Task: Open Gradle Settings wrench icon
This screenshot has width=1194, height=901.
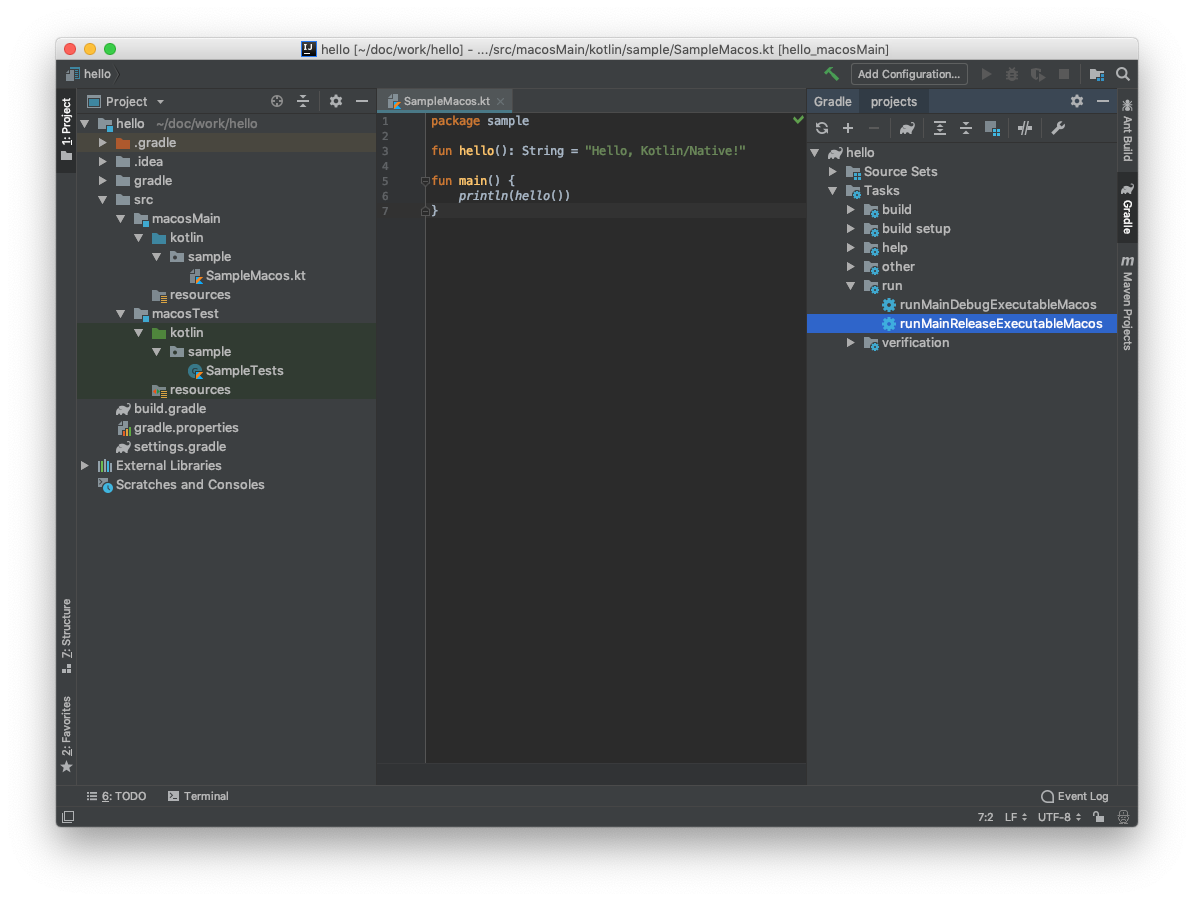Action: (x=1058, y=128)
